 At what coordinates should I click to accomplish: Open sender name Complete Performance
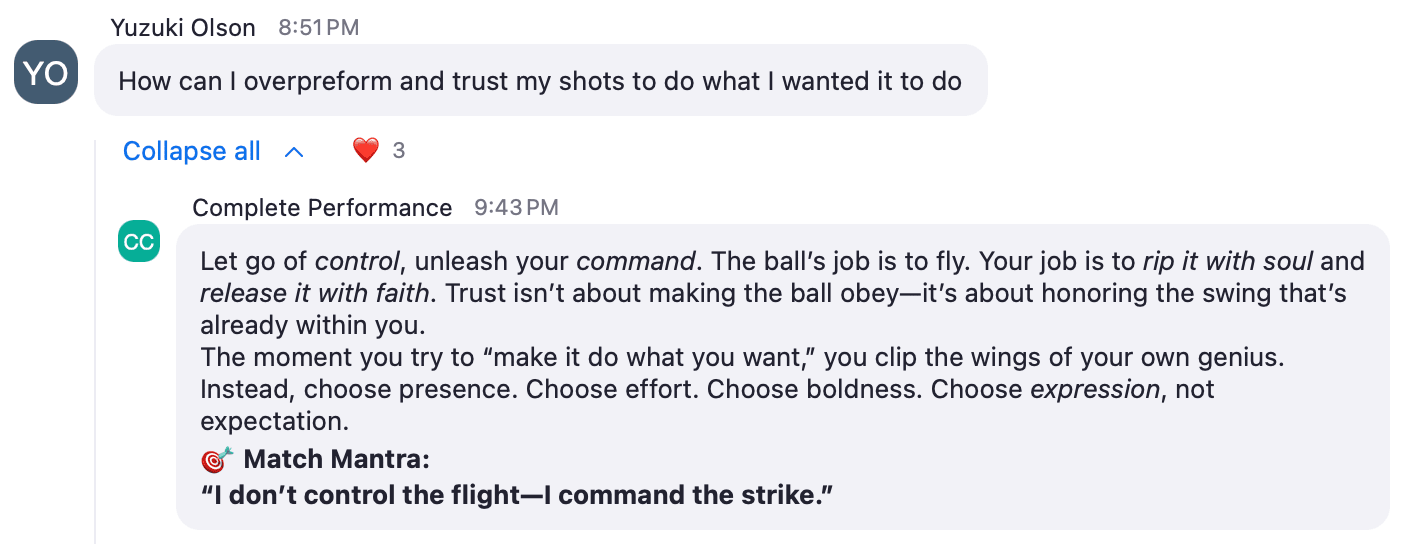[322, 208]
